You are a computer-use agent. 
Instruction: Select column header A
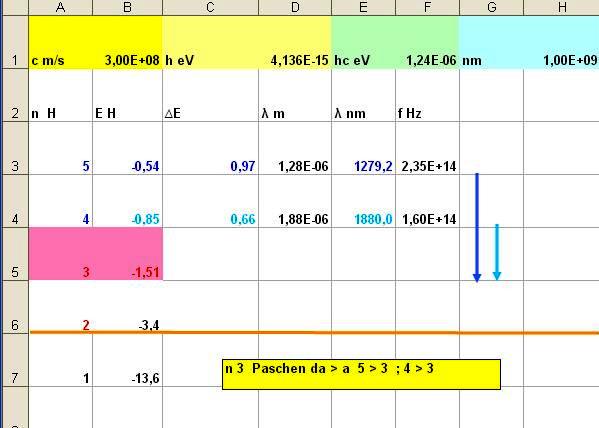pyautogui.click(x=60, y=7)
